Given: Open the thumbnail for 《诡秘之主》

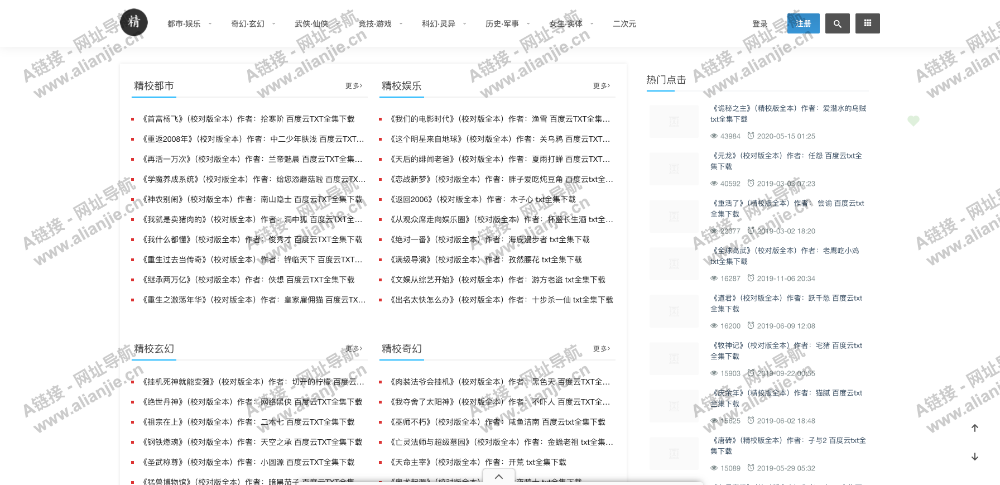Looking at the screenshot, I should [x=674, y=121].
